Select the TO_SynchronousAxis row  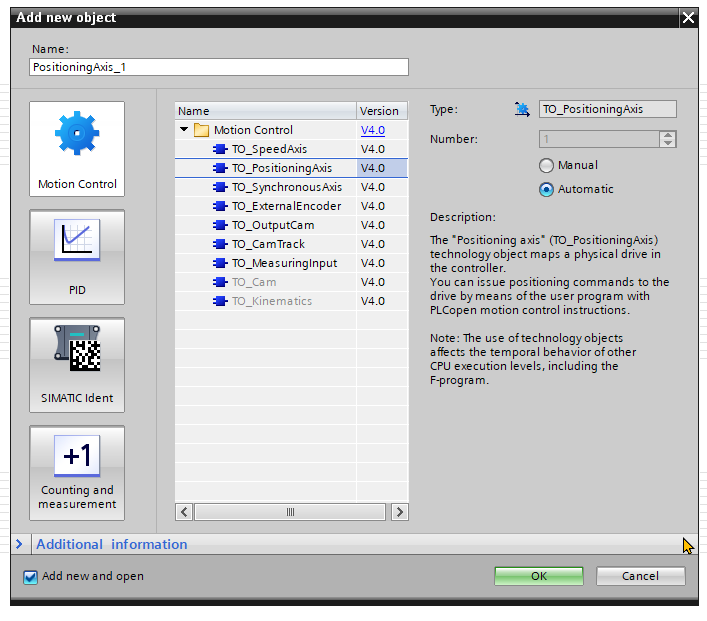coord(291,187)
